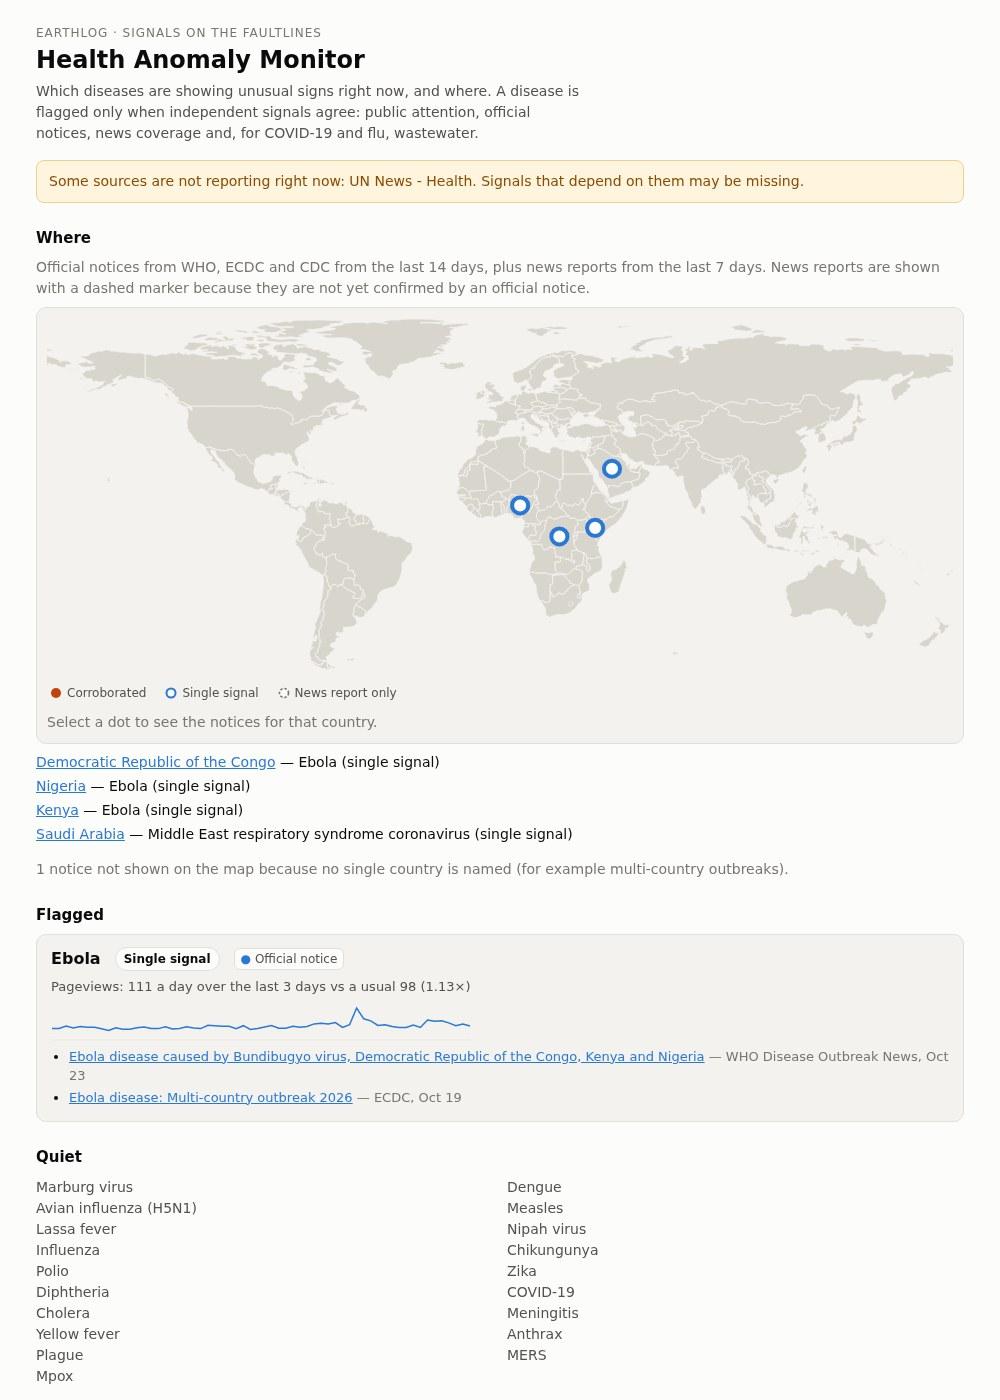Click 'Polio' in Quiet list
Screen dimensions: 1000x1400
pos(52,1271)
